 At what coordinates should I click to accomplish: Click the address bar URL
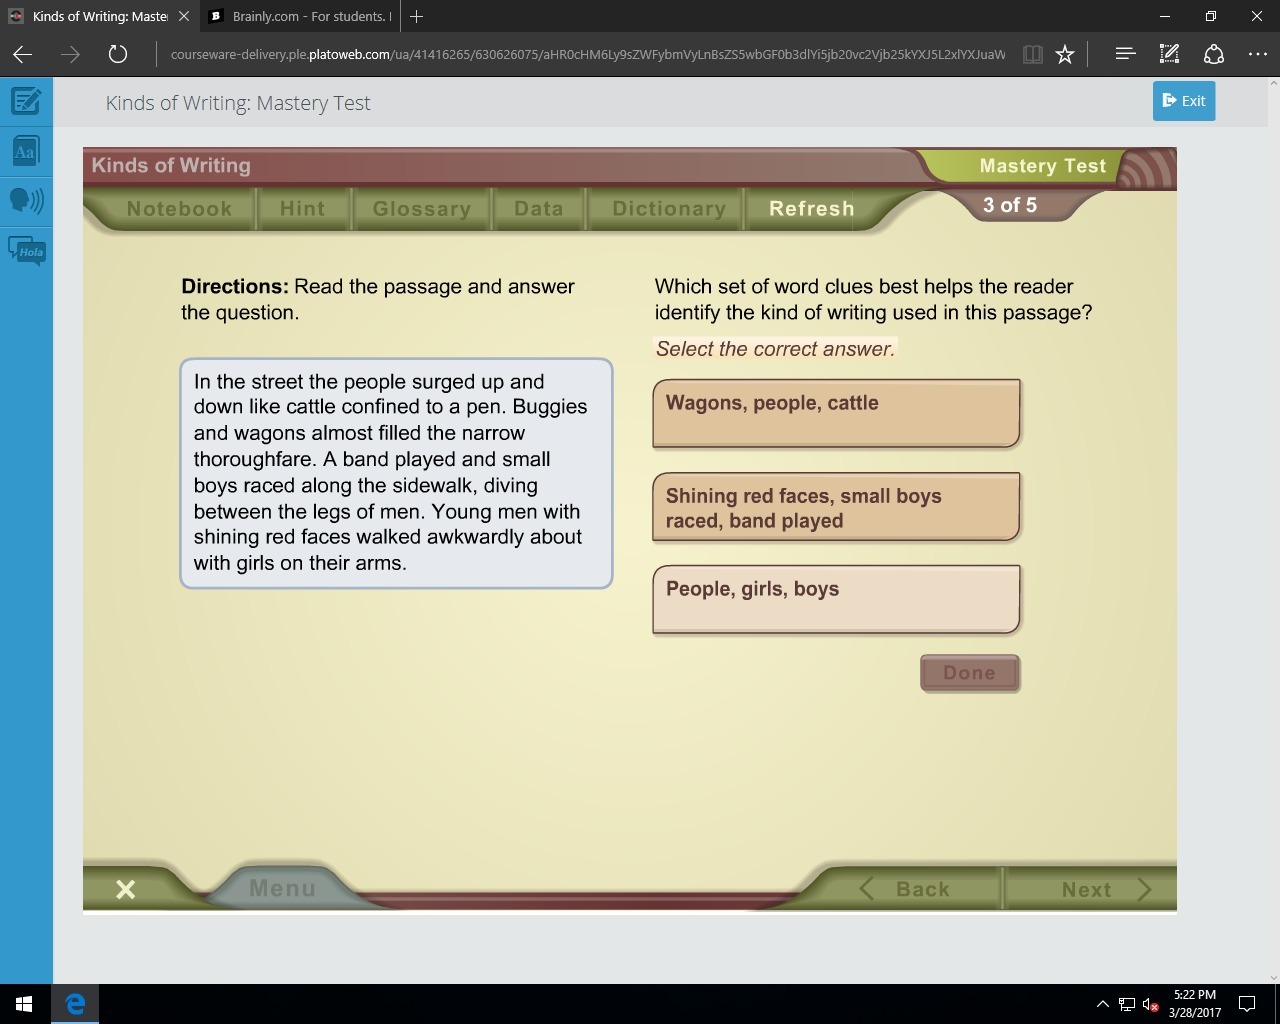click(588, 54)
